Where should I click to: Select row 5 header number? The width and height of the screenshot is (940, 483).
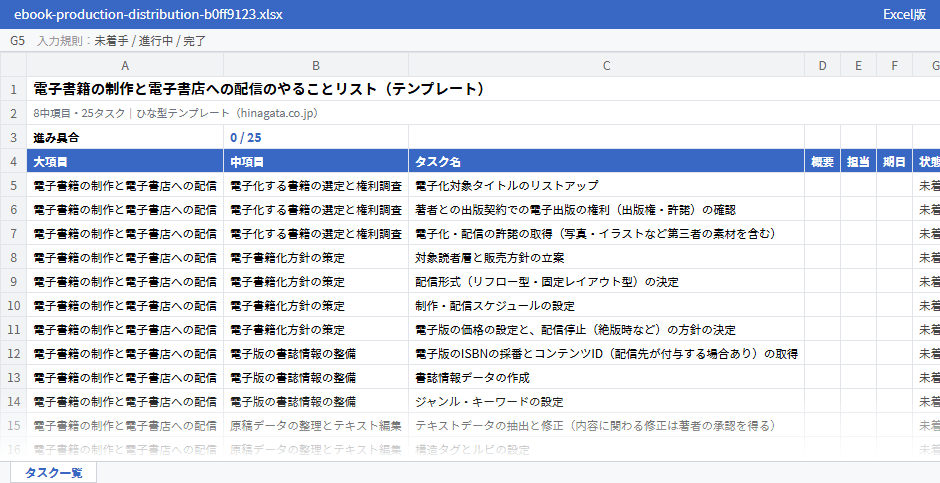(x=13, y=185)
